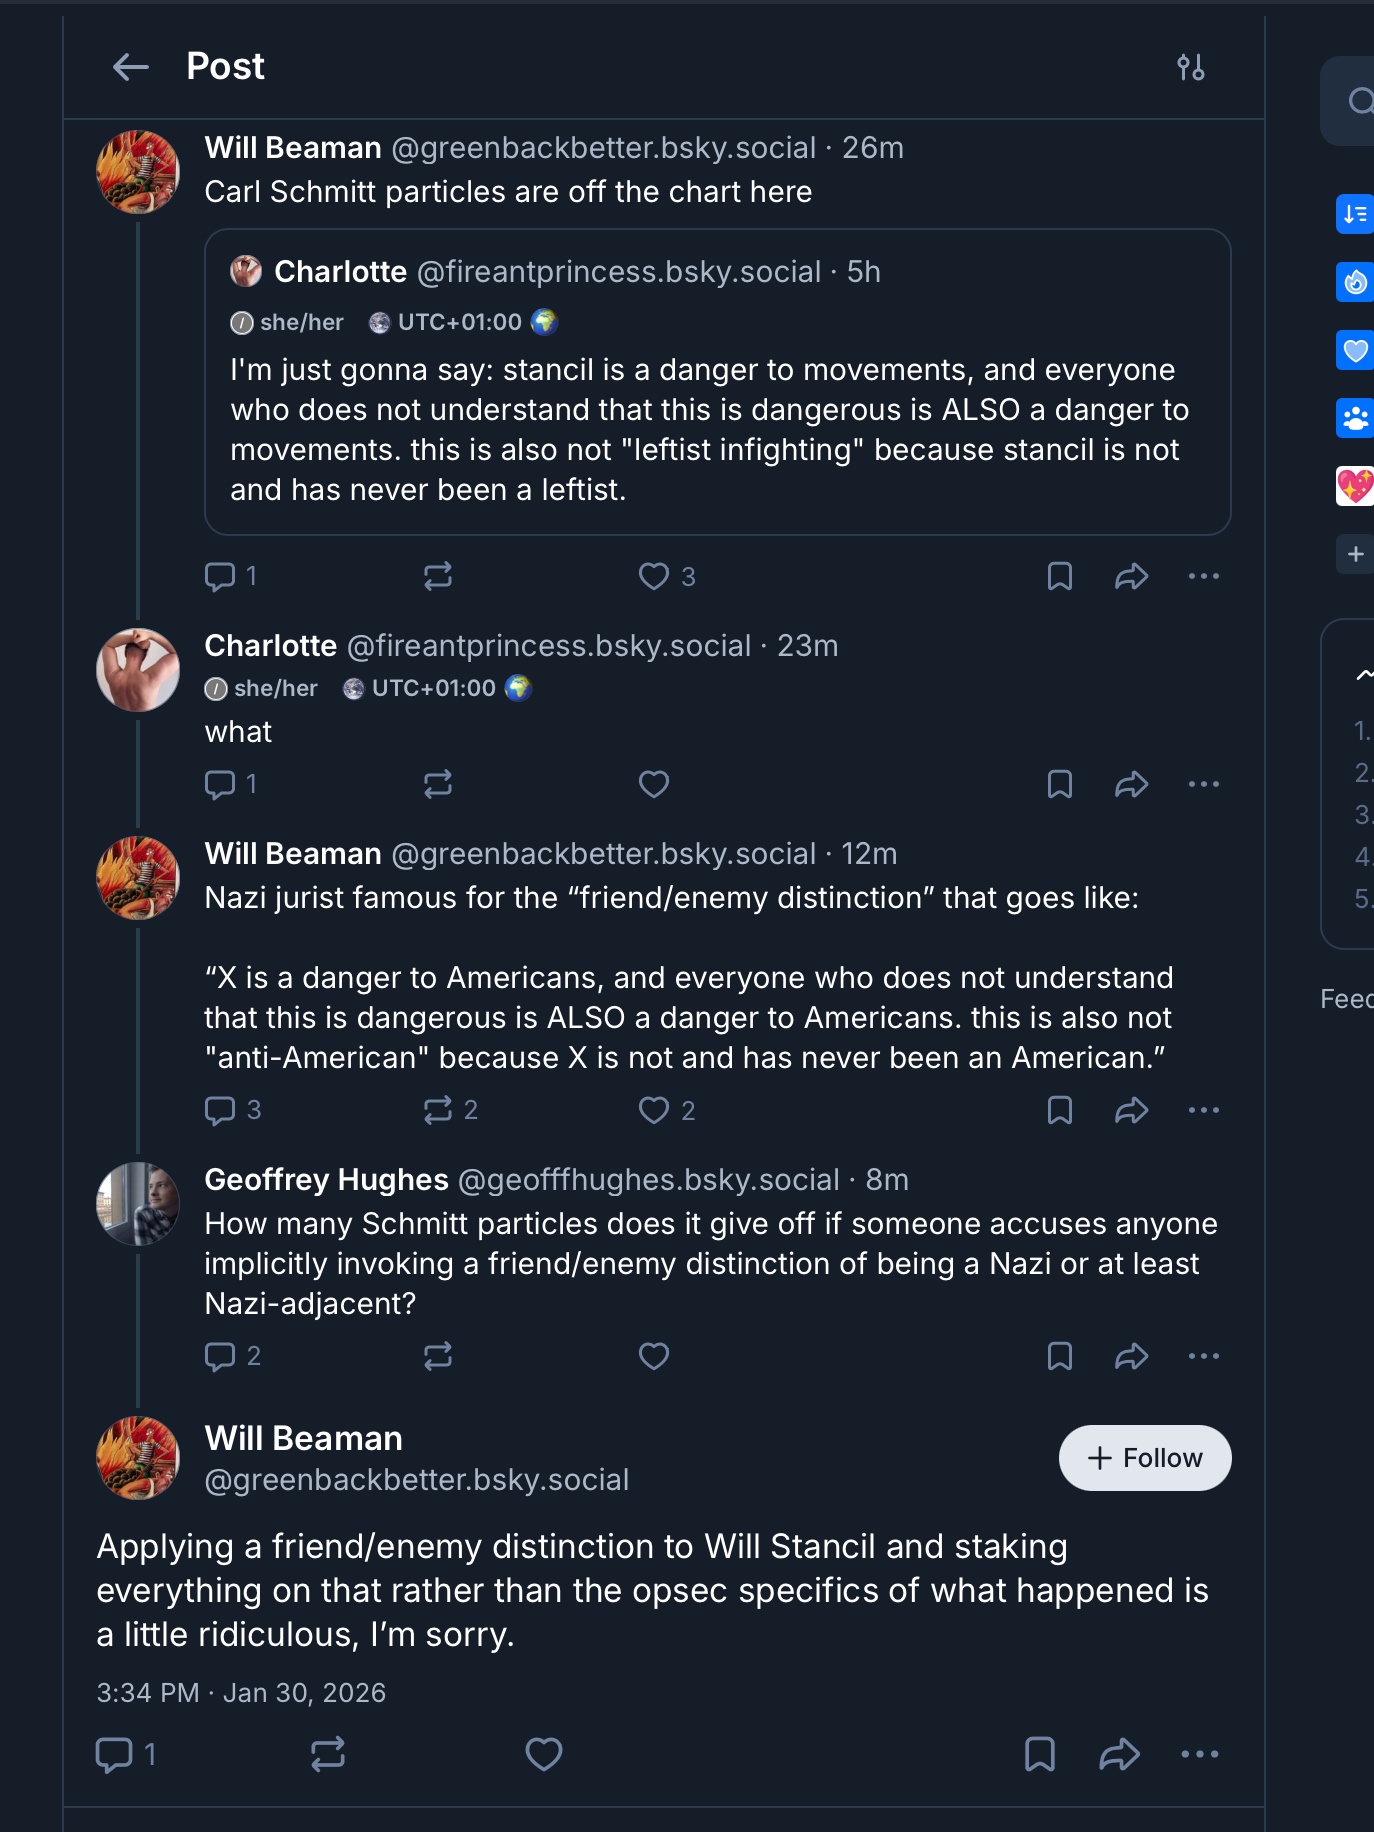Click Charlotte's avatar on the "what" reply
The width and height of the screenshot is (1374, 1832).
138,670
